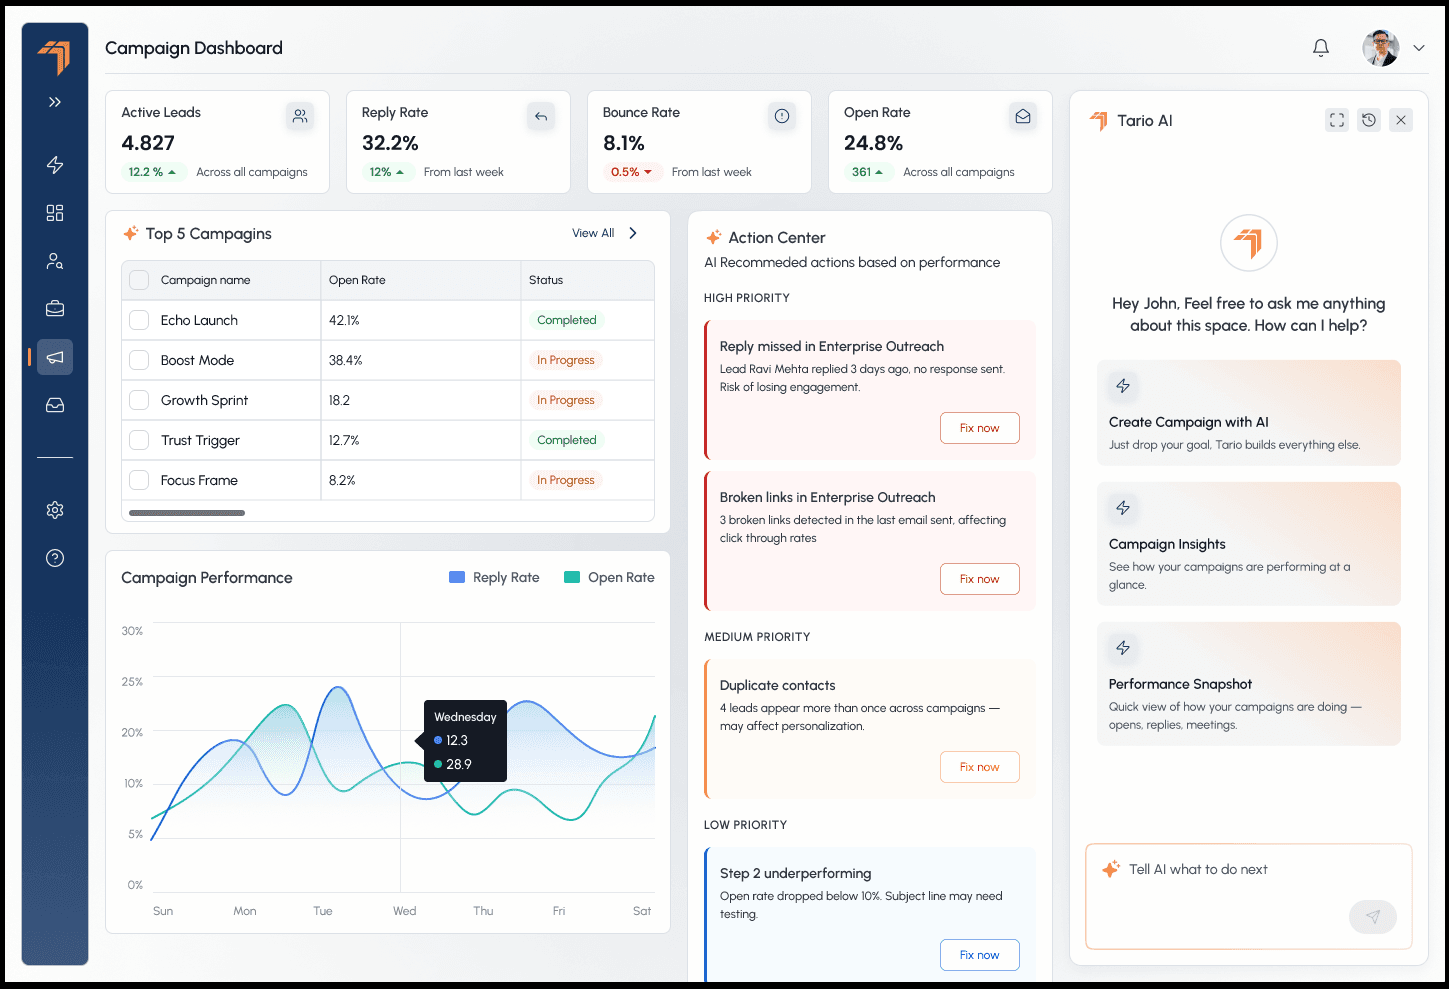The height and width of the screenshot is (989, 1449).
Task: Click View All in Top 5 Campaigns
Action: point(593,232)
